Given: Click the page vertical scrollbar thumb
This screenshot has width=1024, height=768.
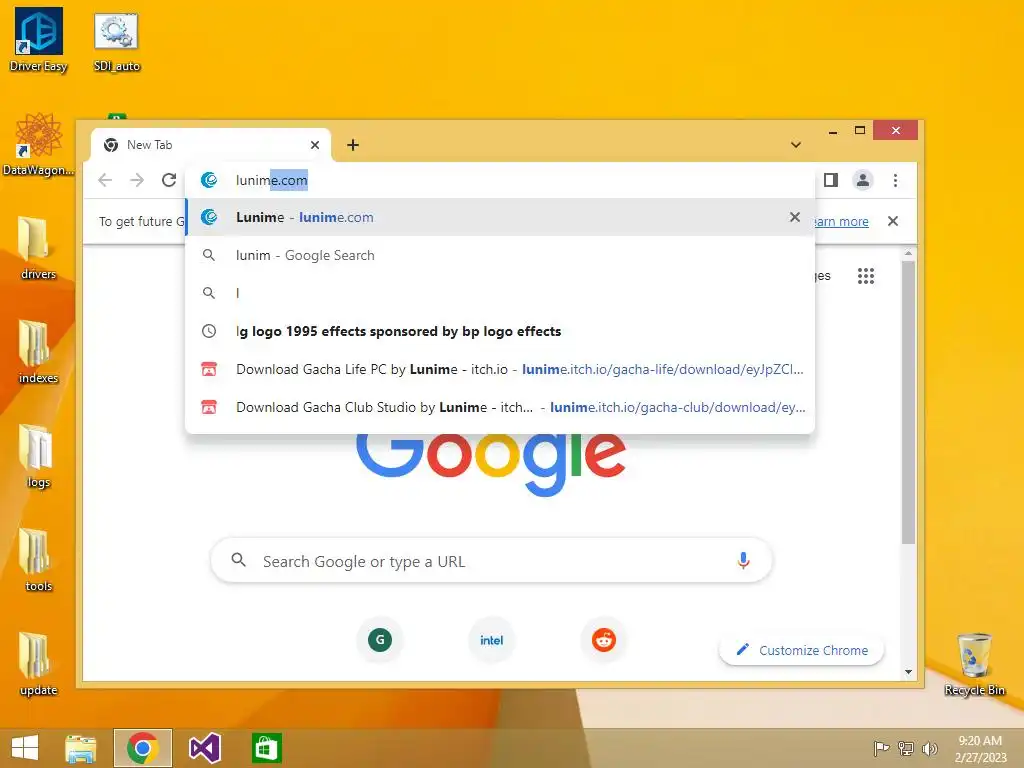Looking at the screenshot, I should [x=908, y=402].
